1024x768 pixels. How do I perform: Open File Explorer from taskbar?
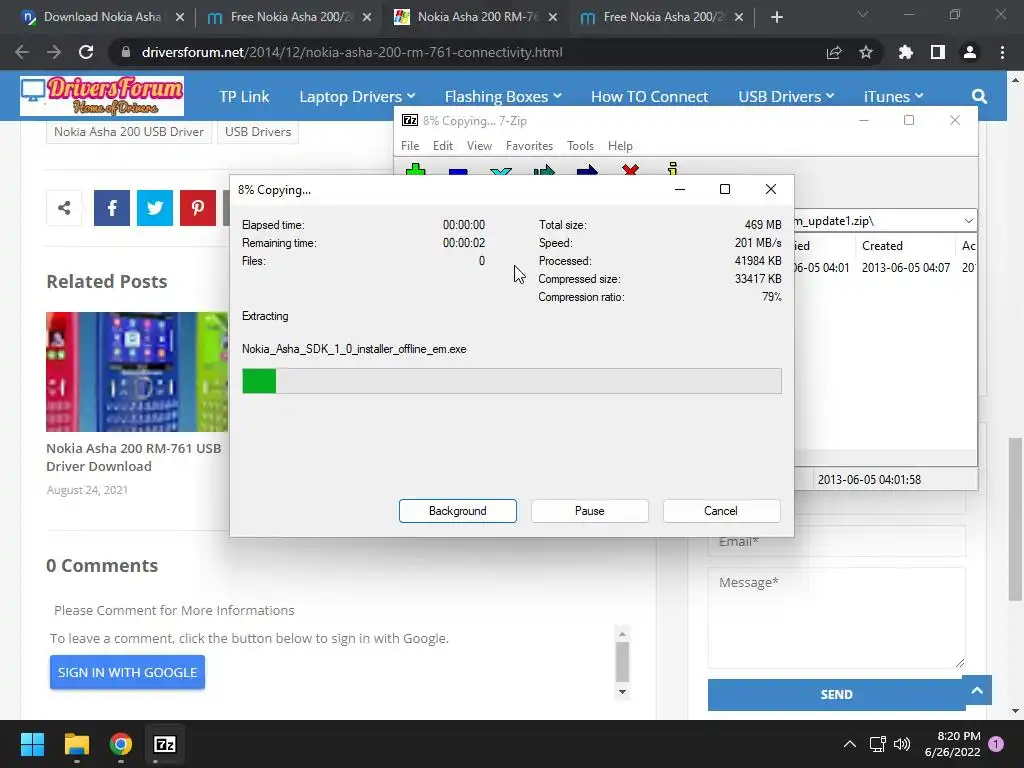[76, 744]
